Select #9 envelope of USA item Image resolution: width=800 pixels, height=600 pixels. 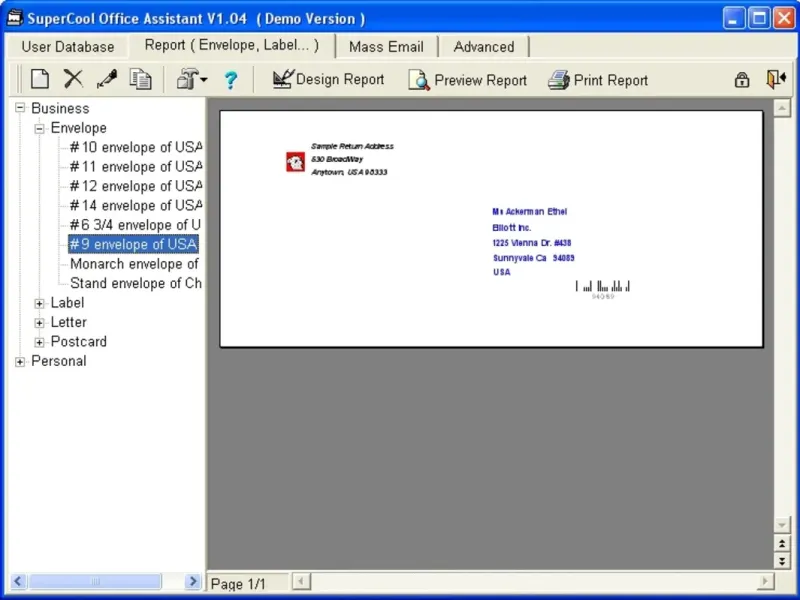[133, 244]
